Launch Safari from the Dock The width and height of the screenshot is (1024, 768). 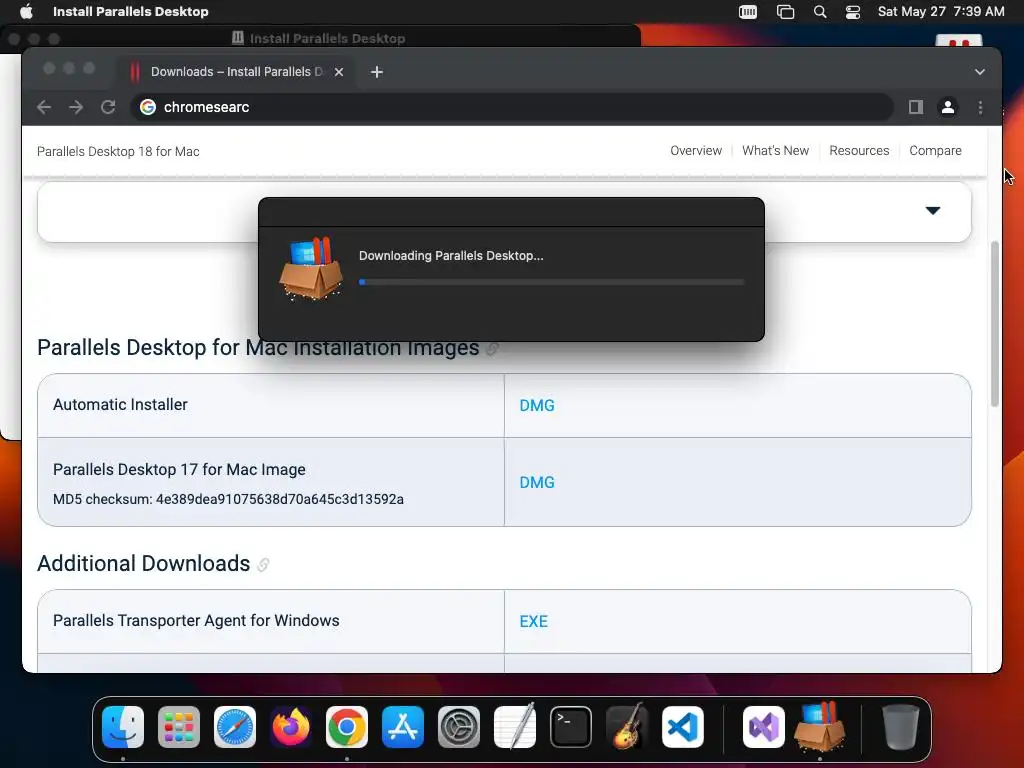pyautogui.click(x=235, y=727)
